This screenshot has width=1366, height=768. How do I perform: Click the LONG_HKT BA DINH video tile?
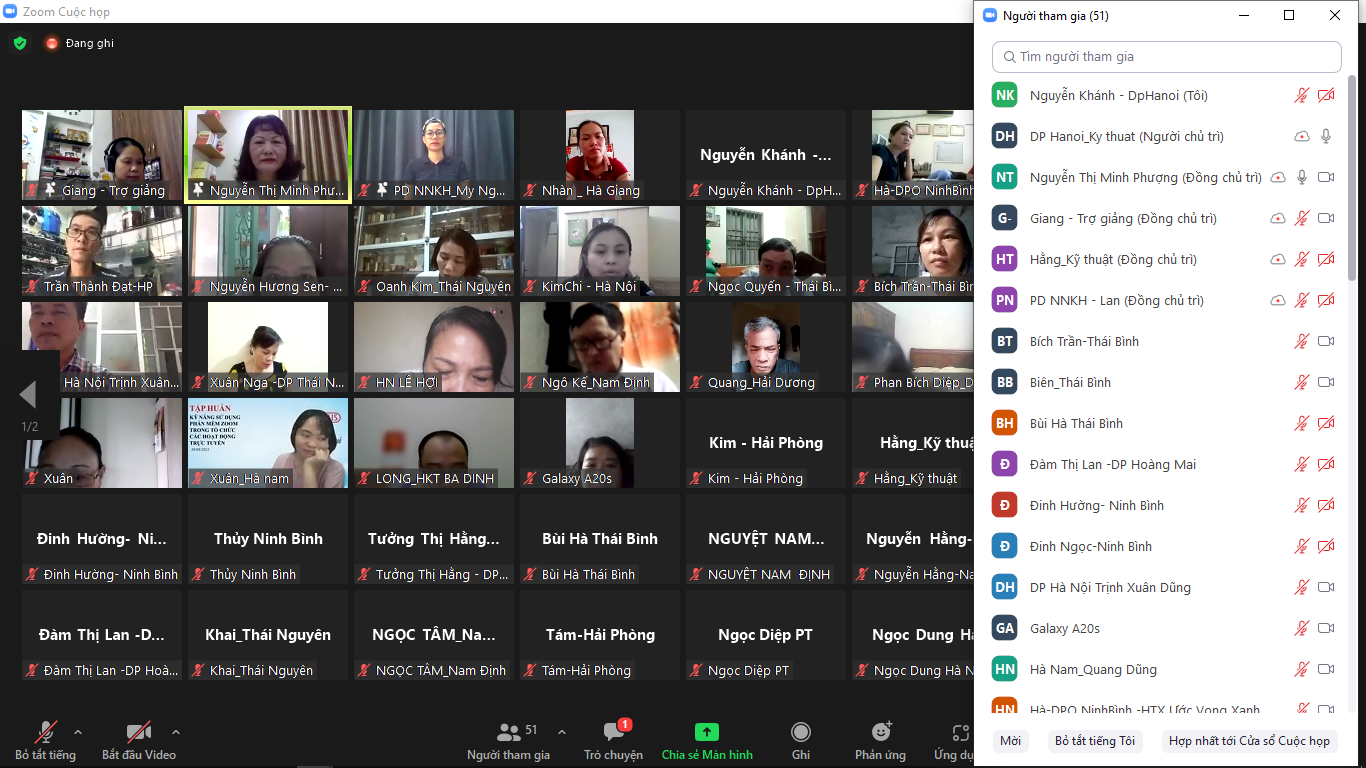click(434, 443)
